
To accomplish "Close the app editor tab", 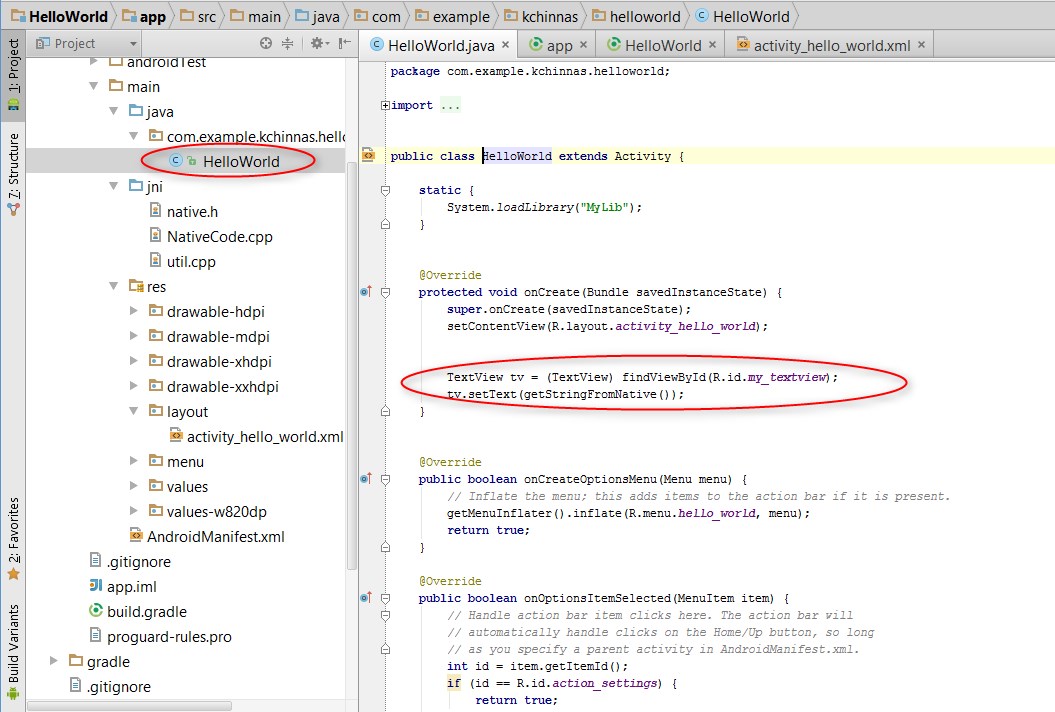I will tap(583, 44).
